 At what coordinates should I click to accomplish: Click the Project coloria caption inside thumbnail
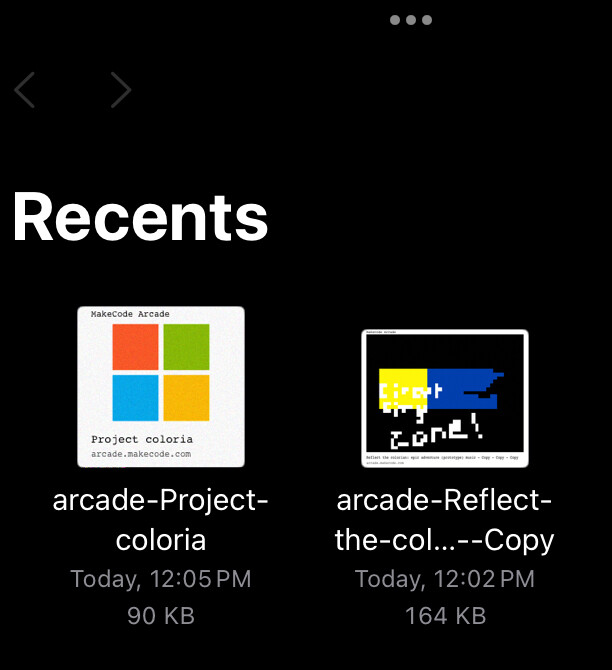point(142,440)
